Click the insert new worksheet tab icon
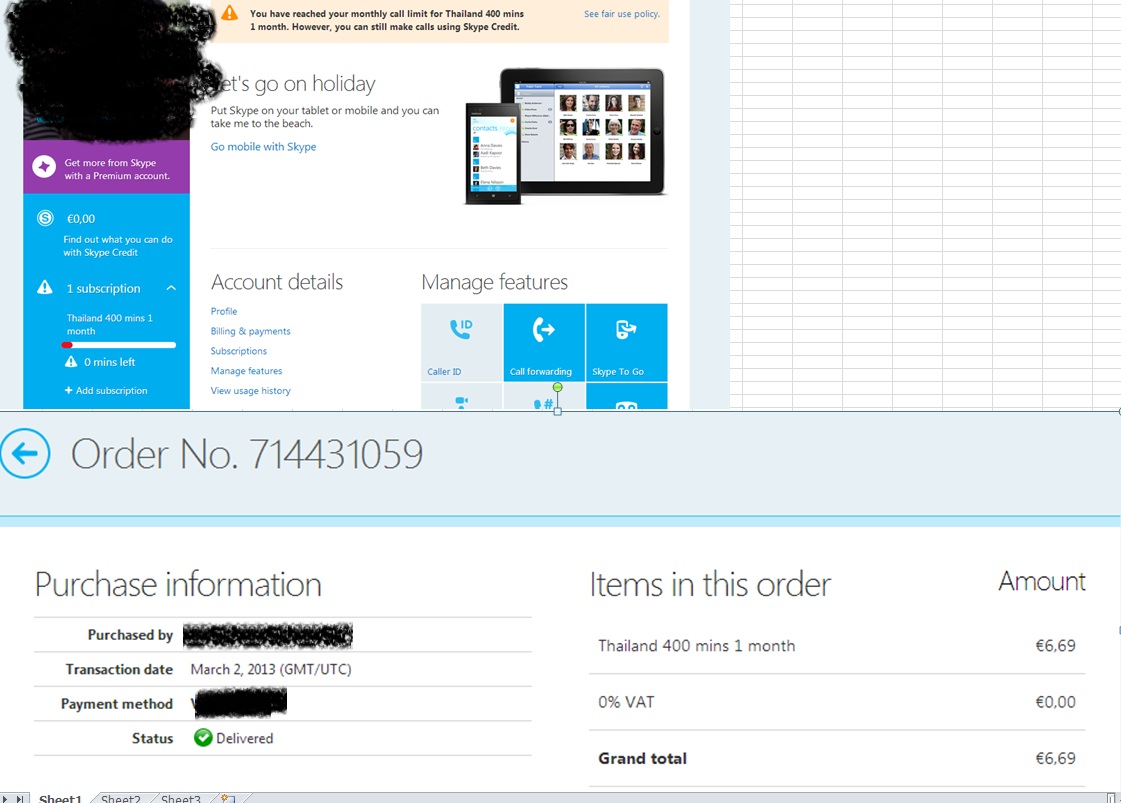Viewport: 1121px width, 803px height. click(228, 798)
